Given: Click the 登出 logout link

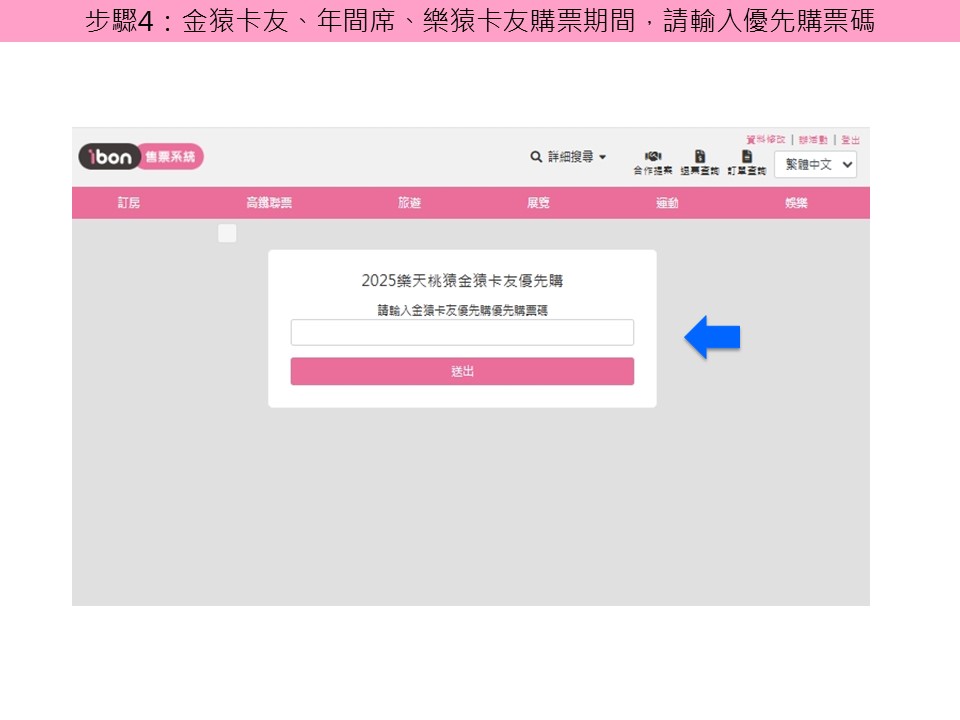Looking at the screenshot, I should tap(850, 140).
